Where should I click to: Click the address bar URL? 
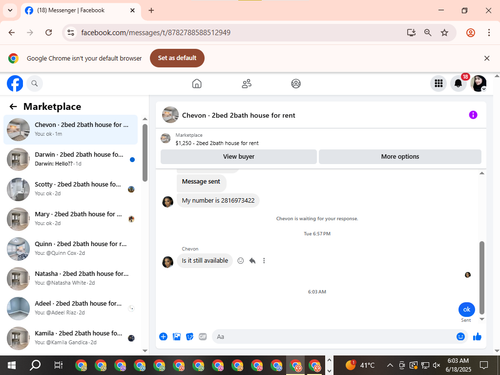click(156, 33)
